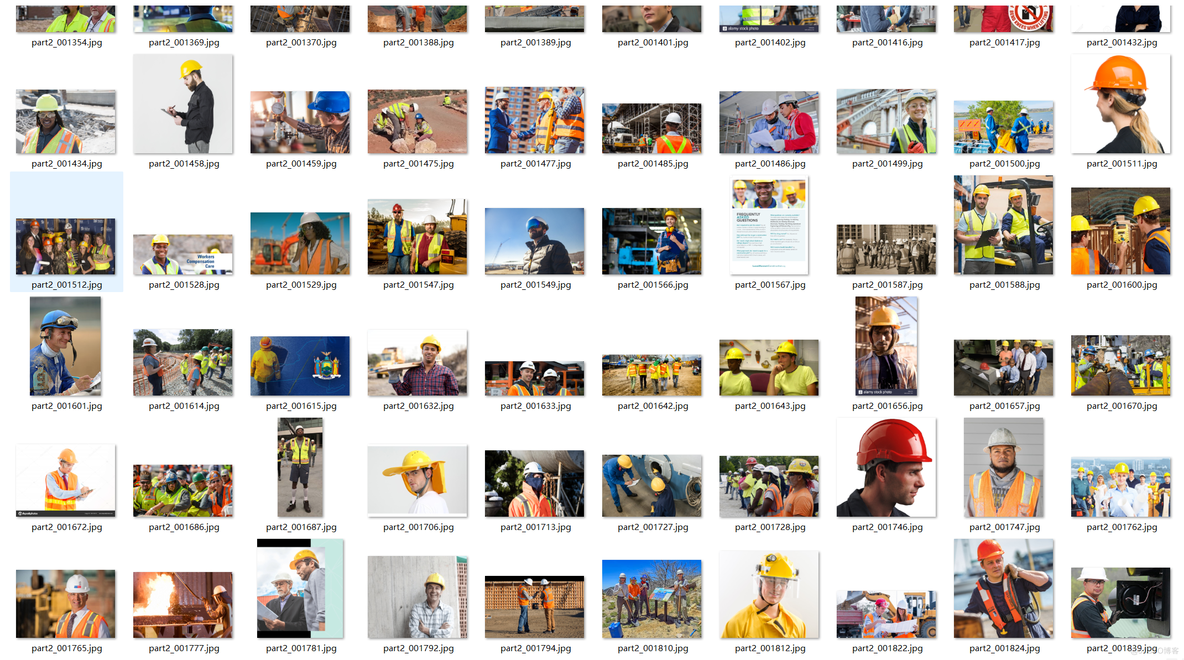
Task: Select the part2_001587.jpg sepia group photo
Action: 886,249
